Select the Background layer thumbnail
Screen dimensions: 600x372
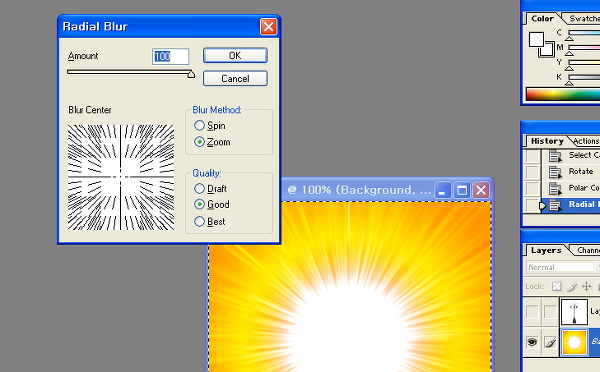coord(574,342)
